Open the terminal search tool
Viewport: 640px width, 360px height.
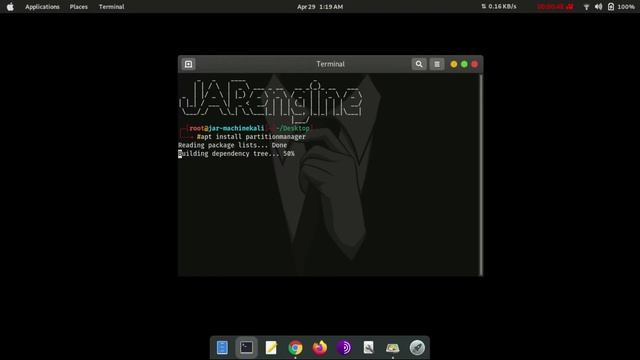(419, 64)
